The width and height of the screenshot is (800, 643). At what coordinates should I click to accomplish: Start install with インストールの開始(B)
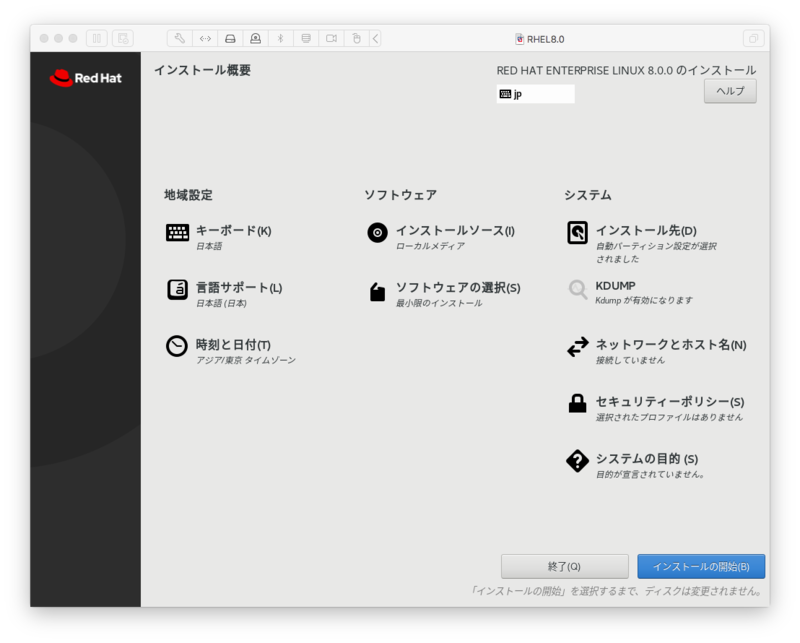point(701,566)
